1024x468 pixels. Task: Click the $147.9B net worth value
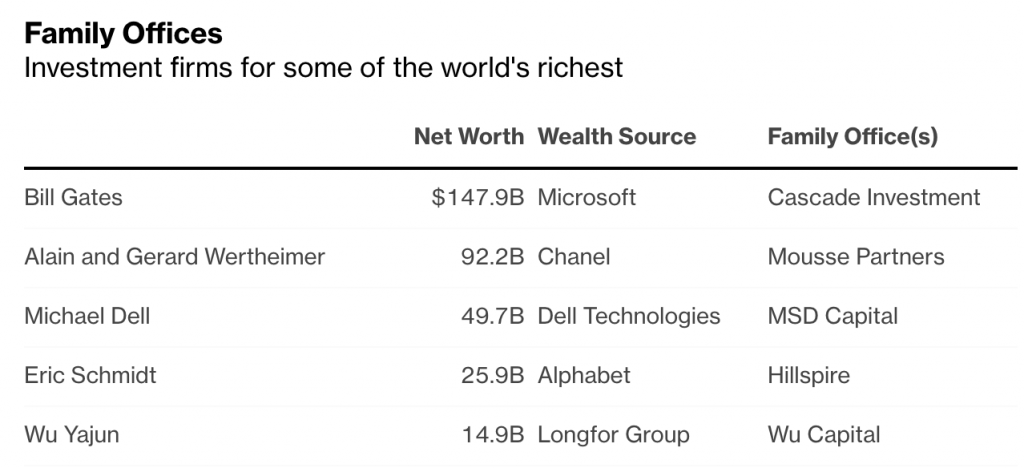point(478,198)
